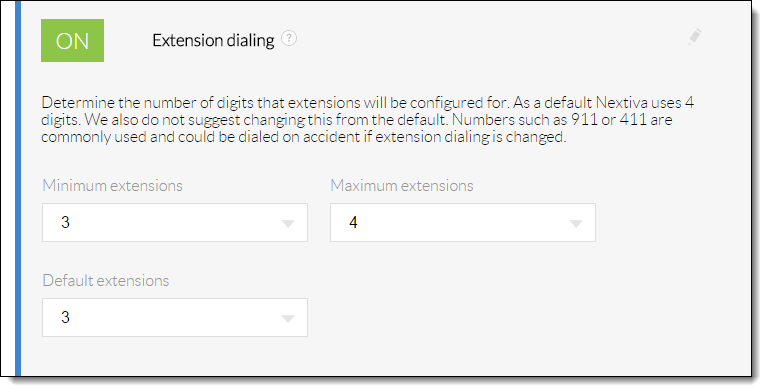Click the Maximum extensions dropdown arrow
The width and height of the screenshot is (767, 392).
pyautogui.click(x=576, y=224)
